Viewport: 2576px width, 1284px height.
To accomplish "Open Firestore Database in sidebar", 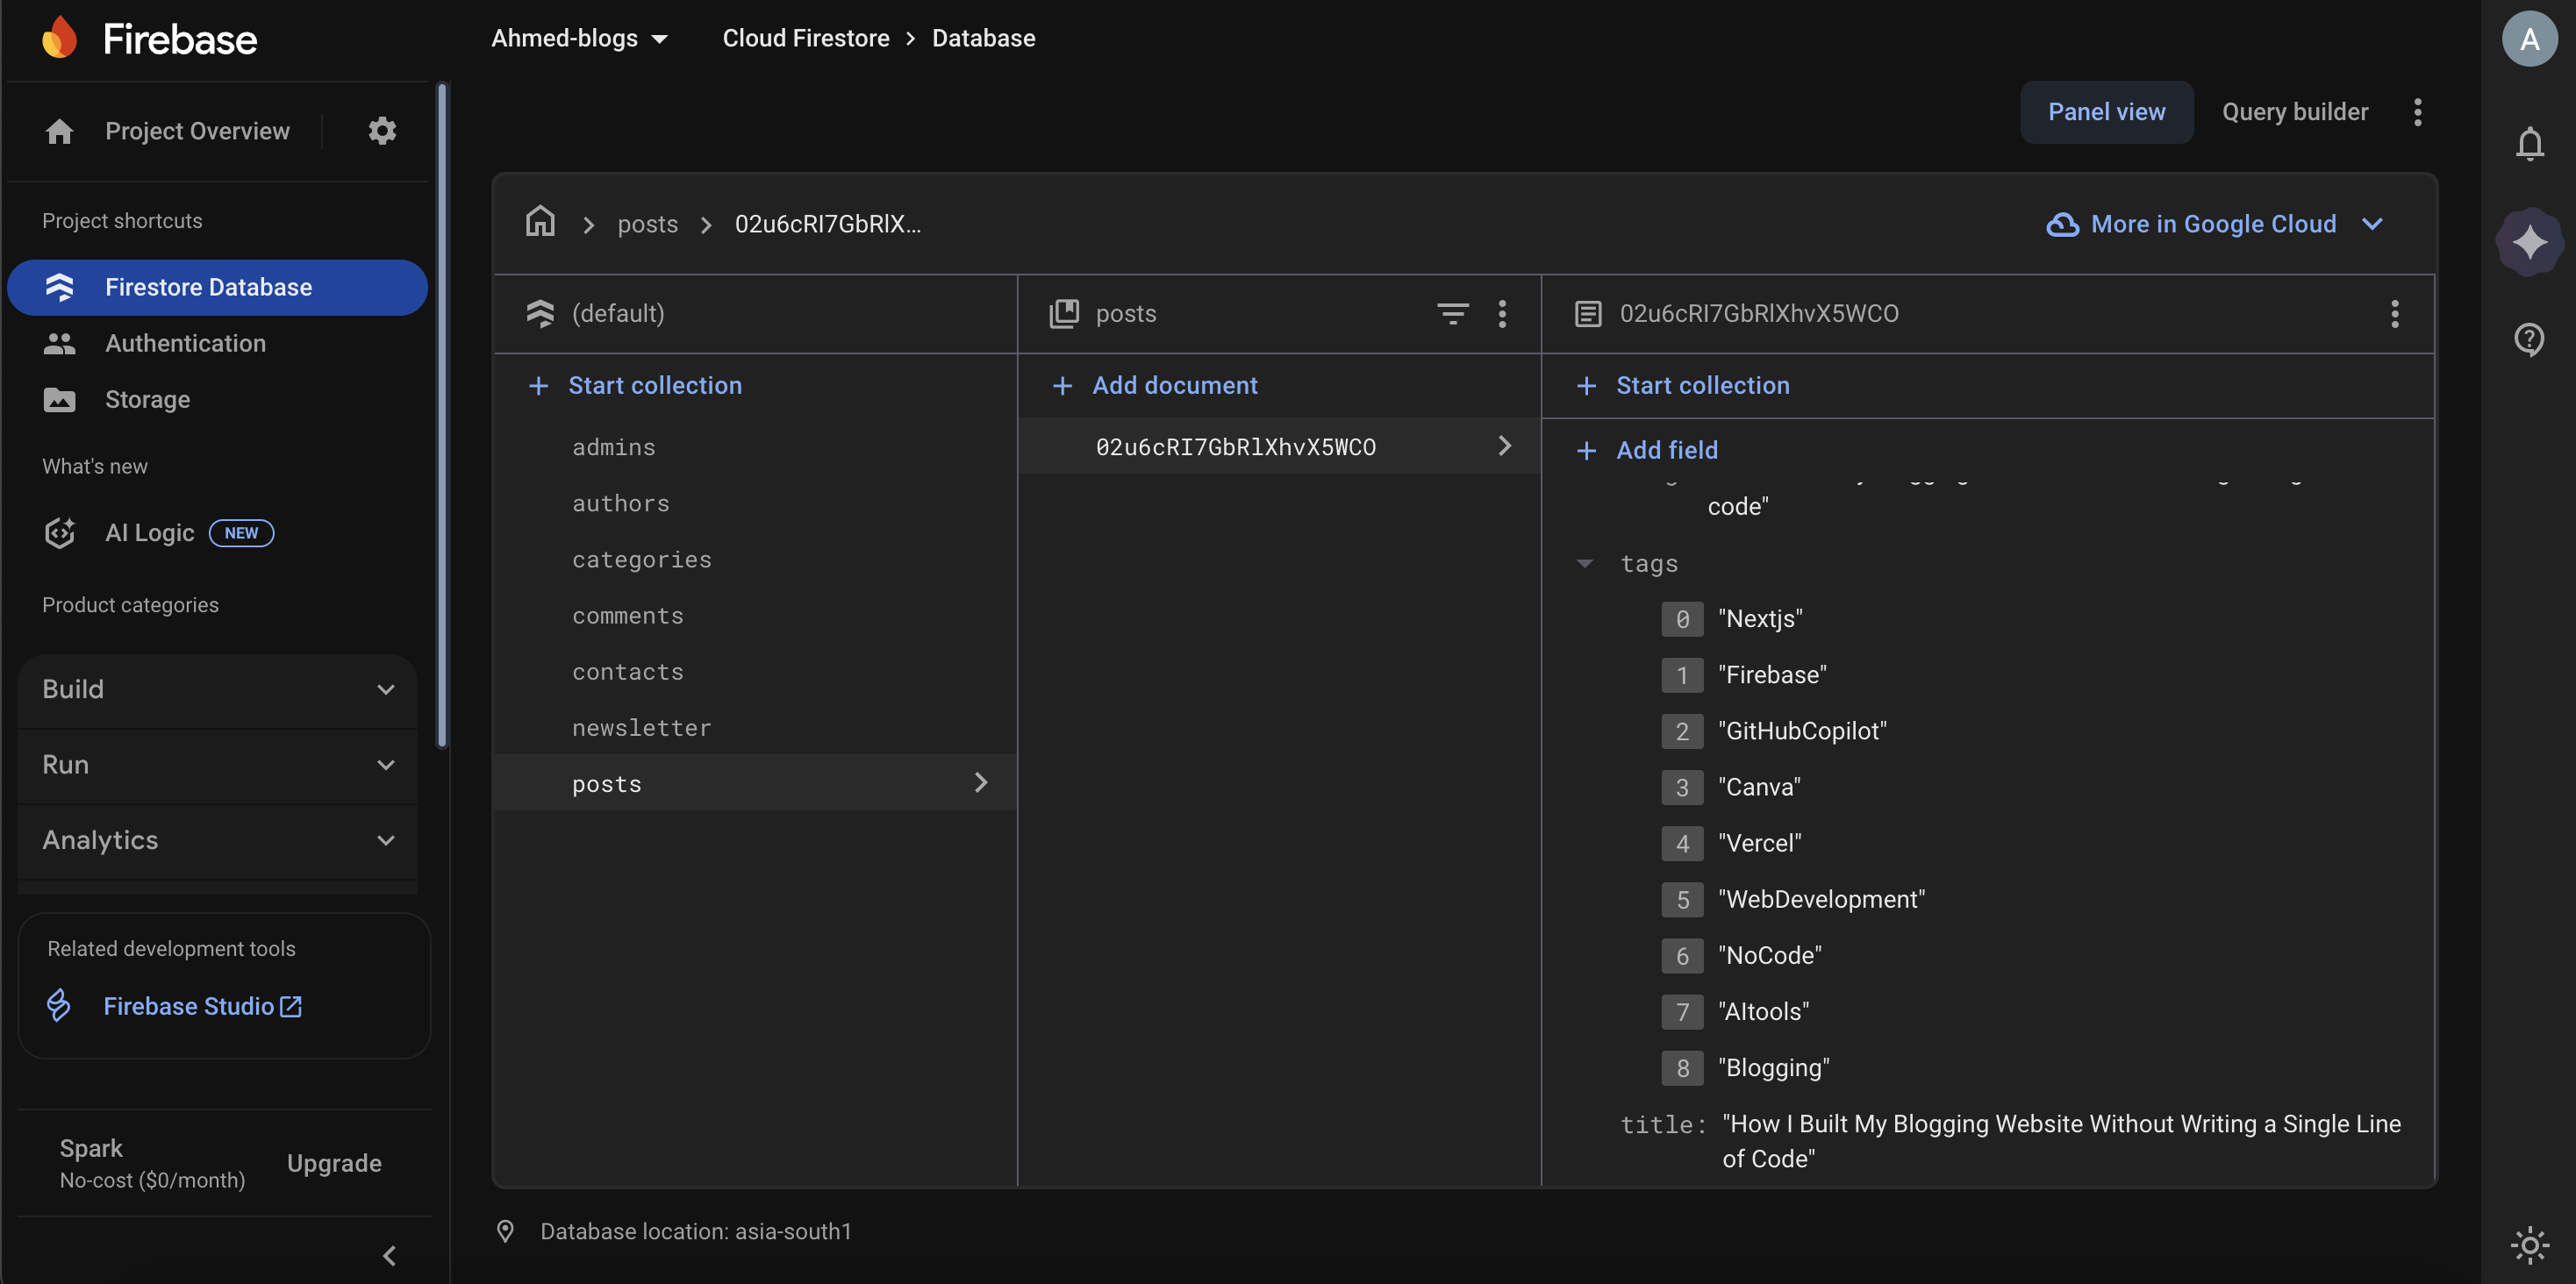I will pos(218,287).
